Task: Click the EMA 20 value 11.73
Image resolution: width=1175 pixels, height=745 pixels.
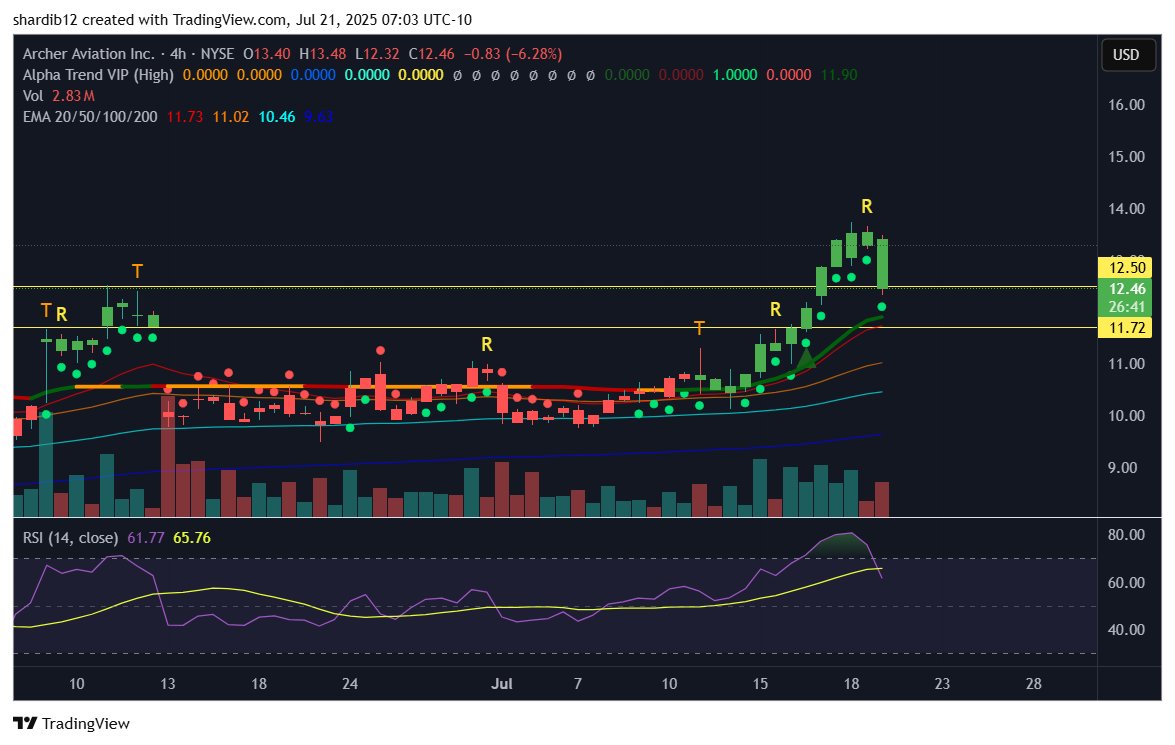Action: coord(185,117)
